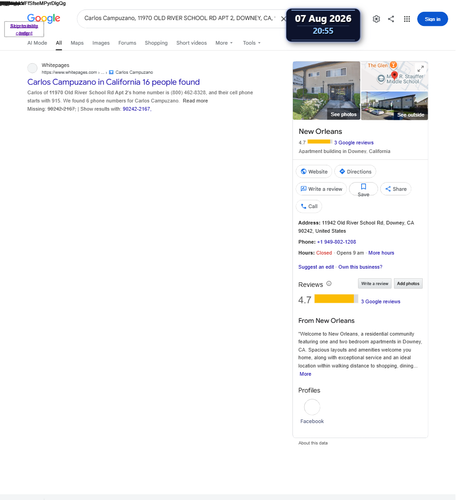Open the Forums tab
This screenshot has width=461, height=500.
(x=127, y=43)
